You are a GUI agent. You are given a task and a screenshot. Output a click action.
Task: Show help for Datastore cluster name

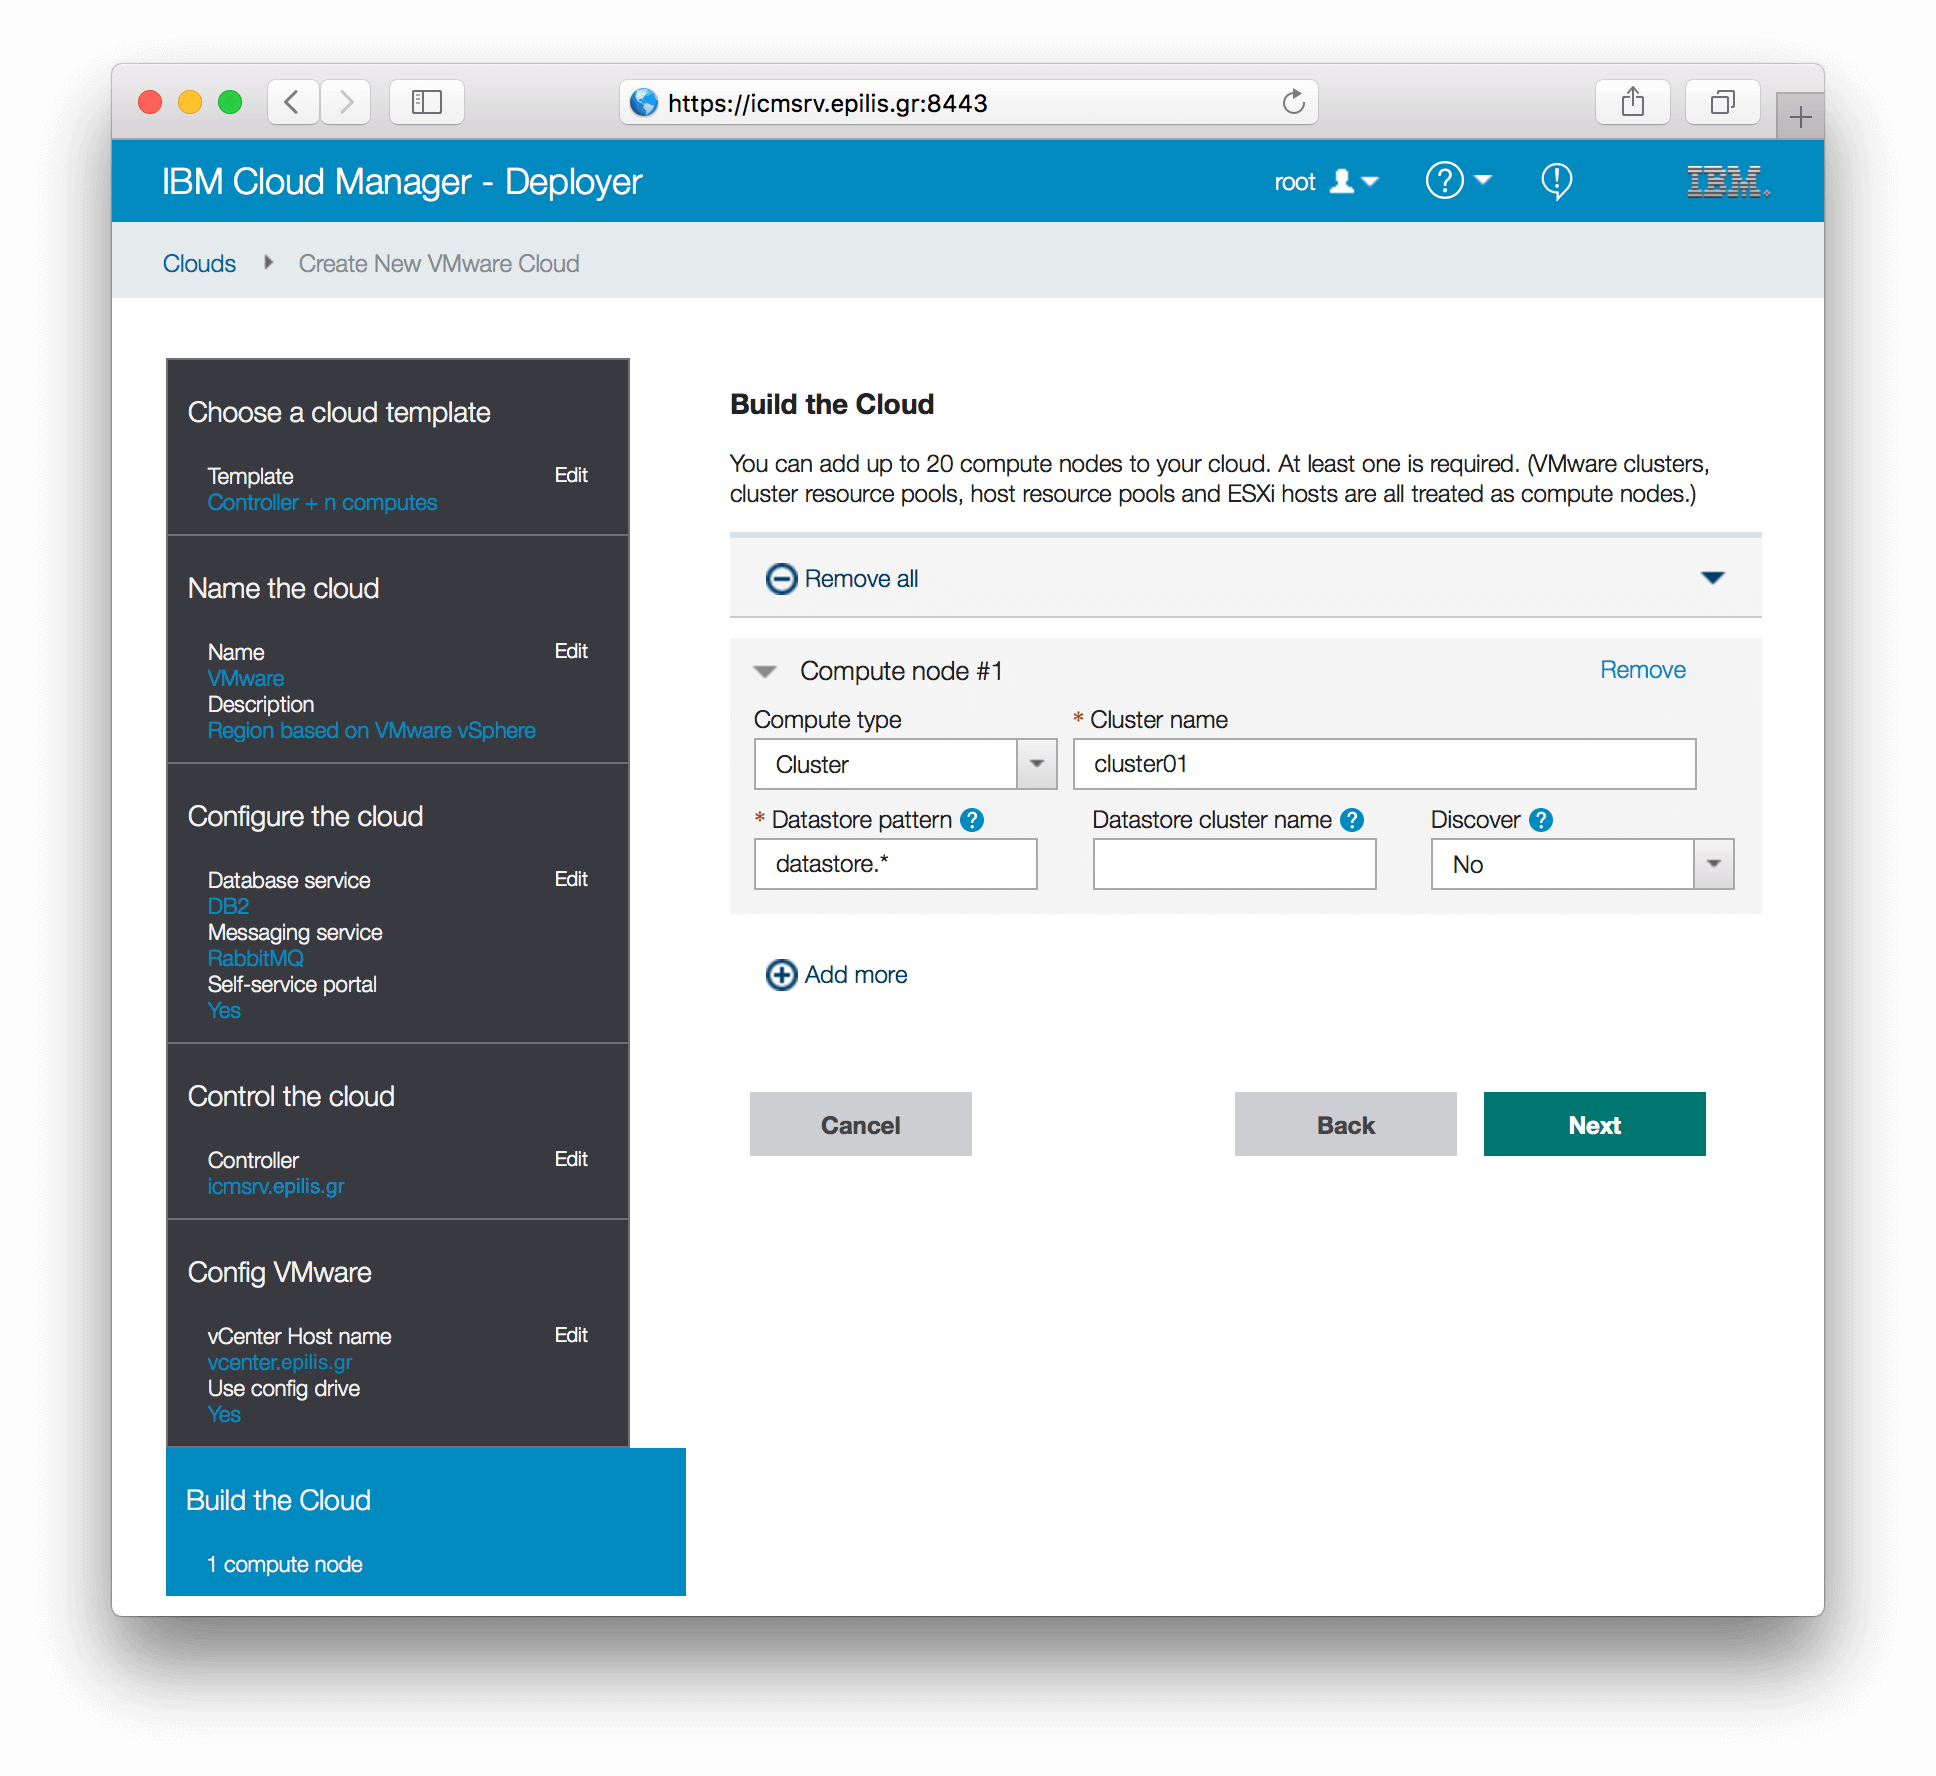pyautogui.click(x=1352, y=820)
